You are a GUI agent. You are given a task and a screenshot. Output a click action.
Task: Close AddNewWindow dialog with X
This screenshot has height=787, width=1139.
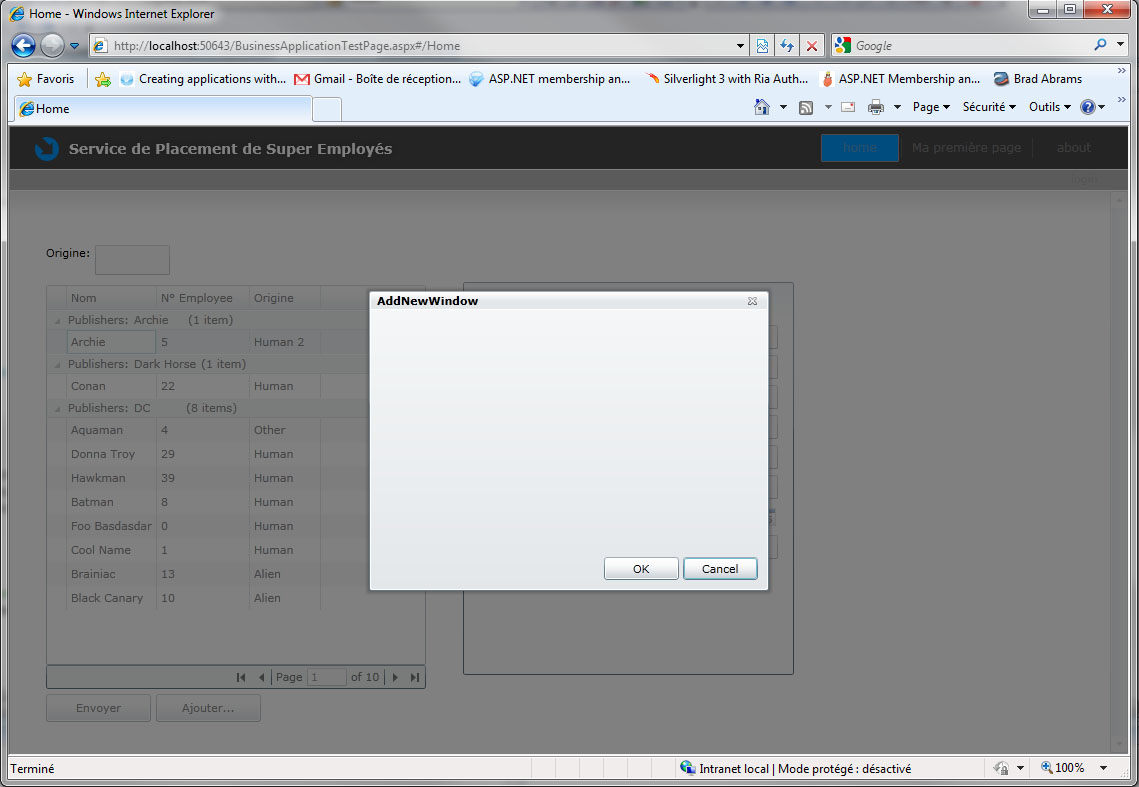point(752,301)
